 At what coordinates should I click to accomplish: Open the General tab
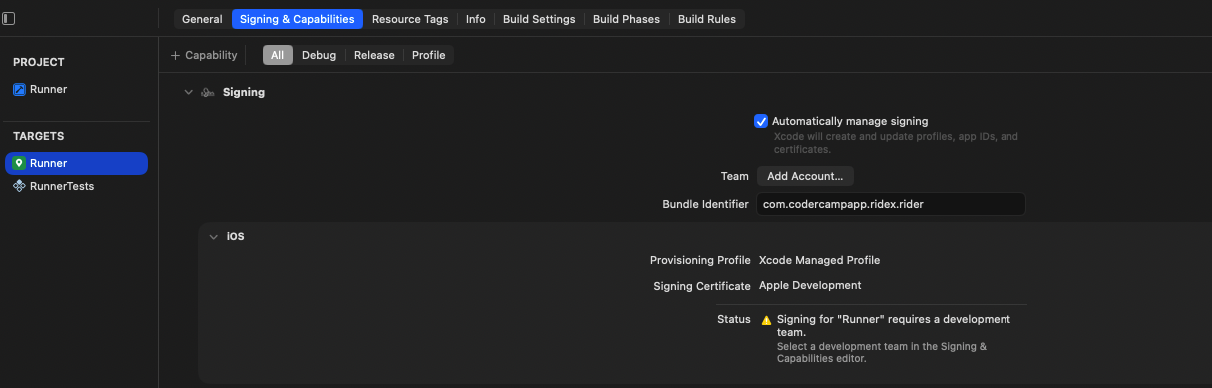click(202, 19)
